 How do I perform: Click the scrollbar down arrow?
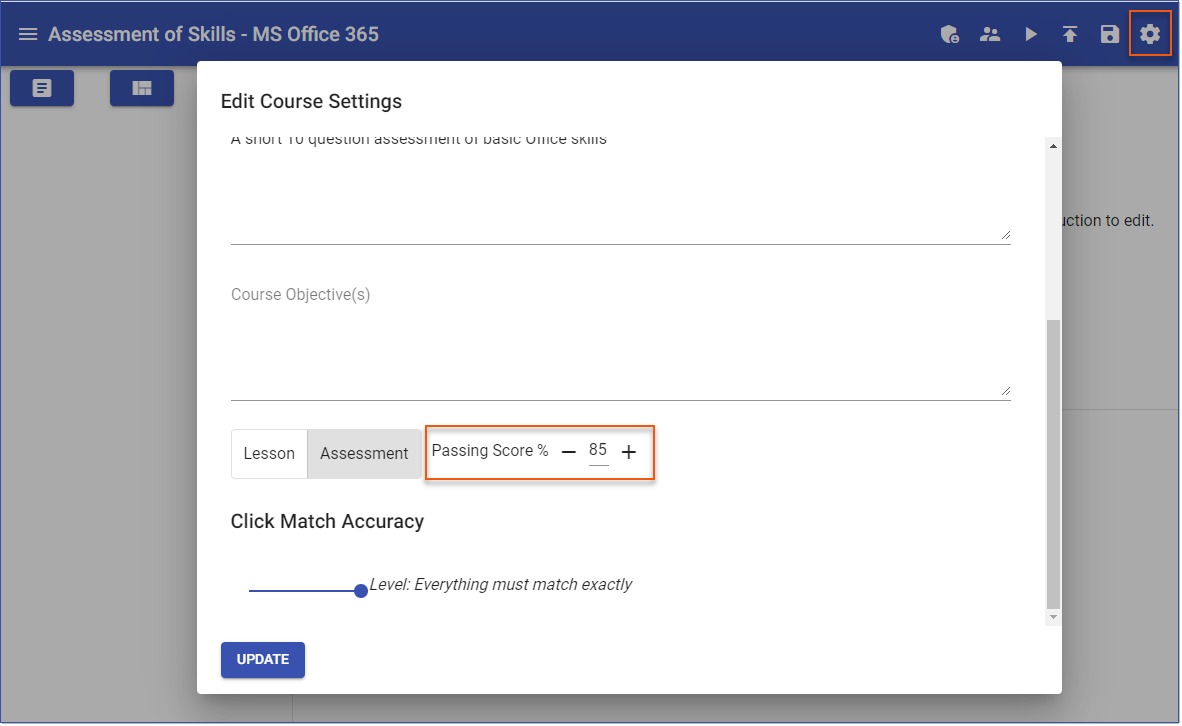point(1053,617)
